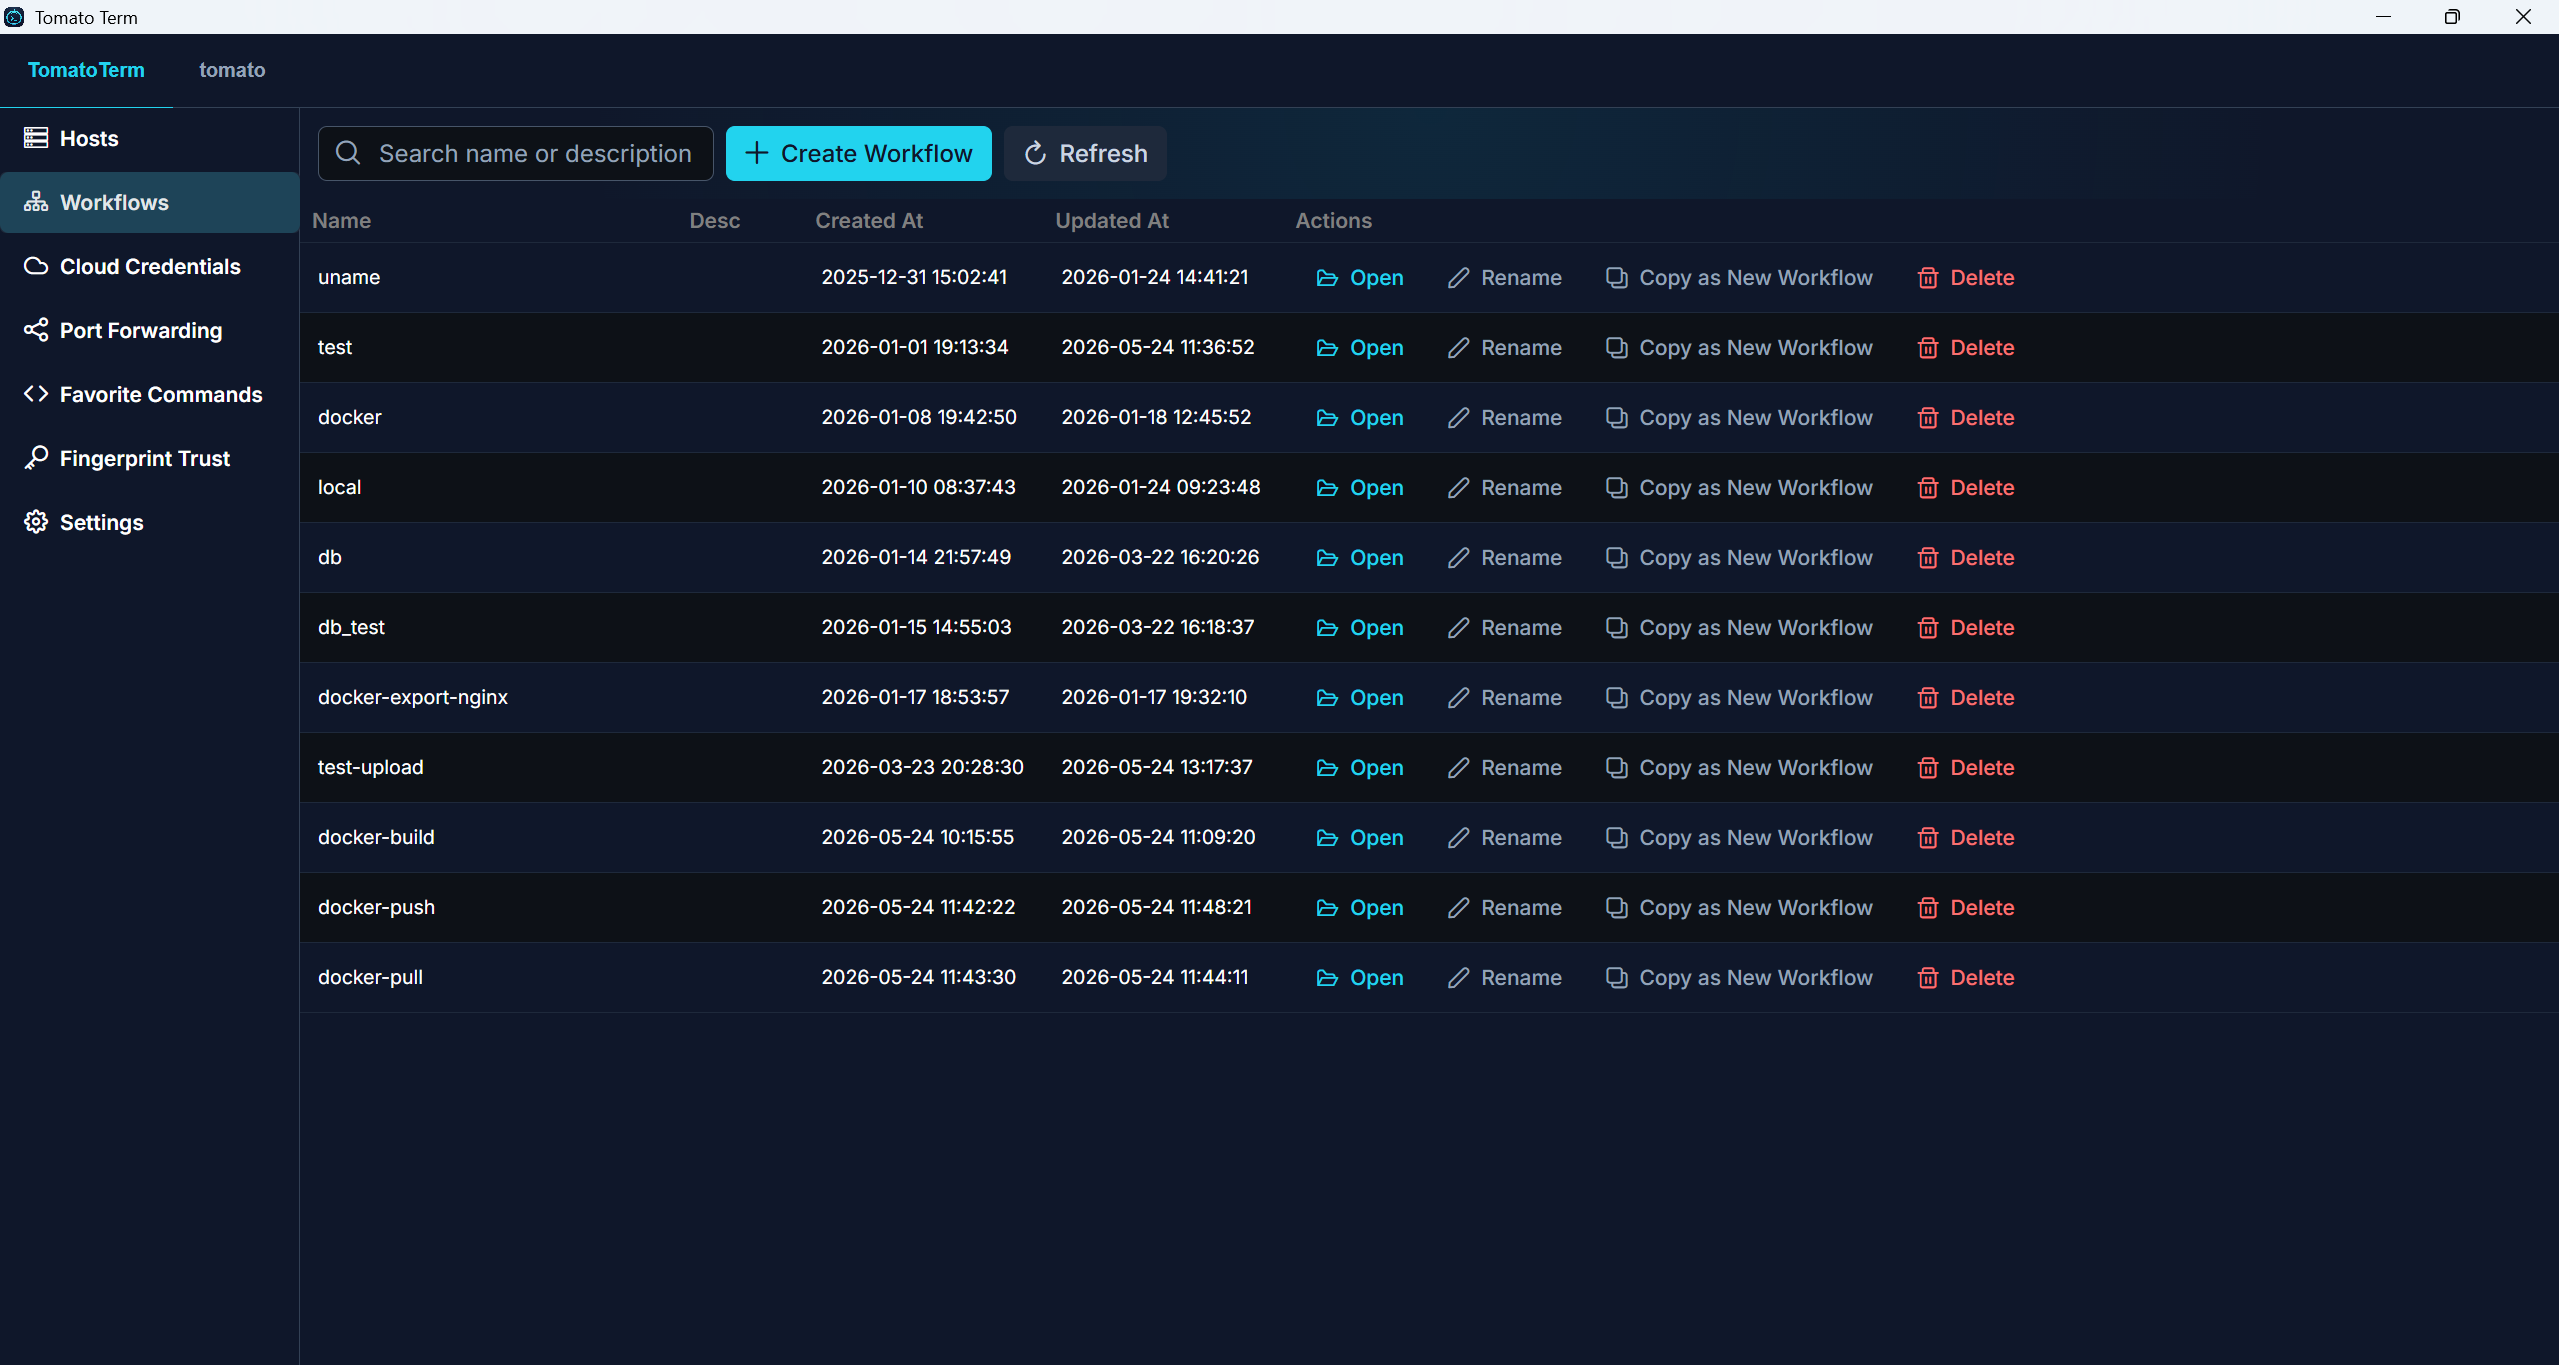Click the Create Workflow button
Image resolution: width=2559 pixels, height=1365 pixels.
click(x=858, y=153)
